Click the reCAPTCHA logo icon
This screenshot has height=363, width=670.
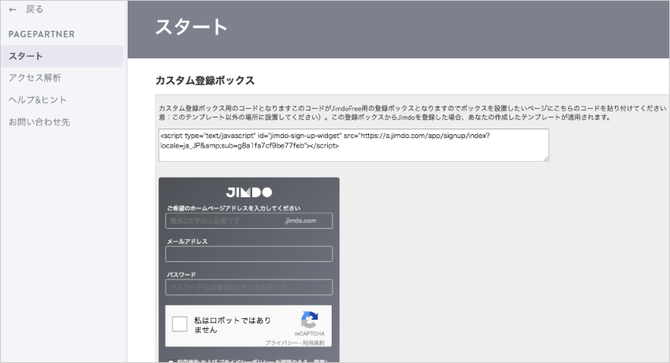309,319
